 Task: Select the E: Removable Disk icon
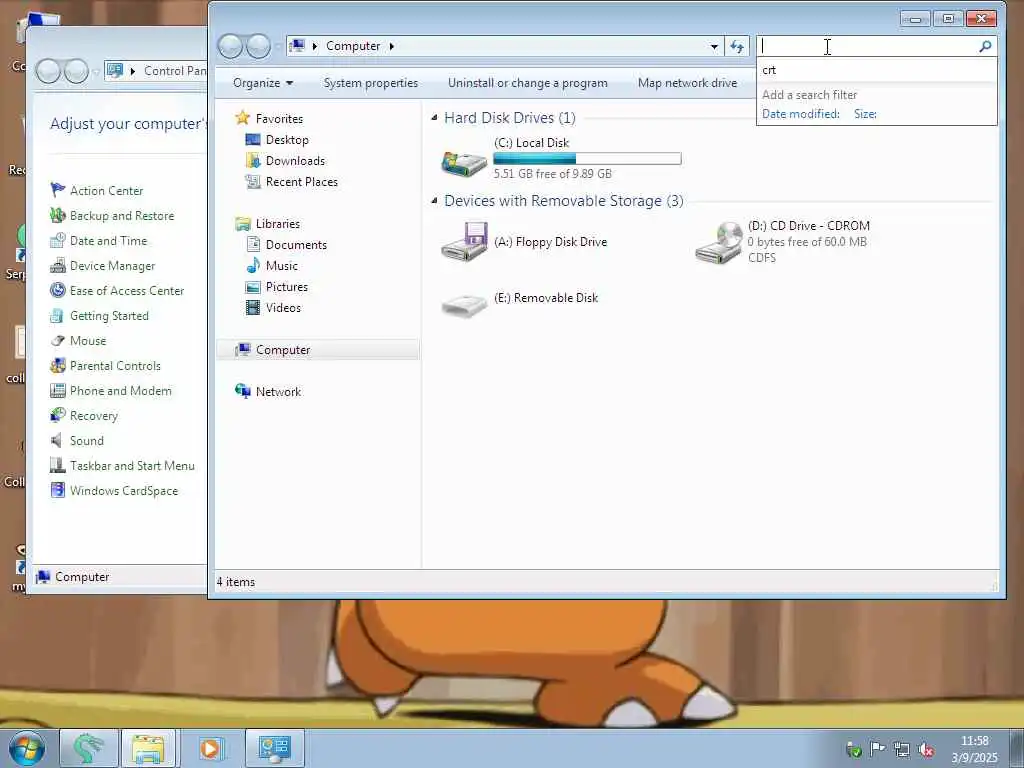point(464,305)
